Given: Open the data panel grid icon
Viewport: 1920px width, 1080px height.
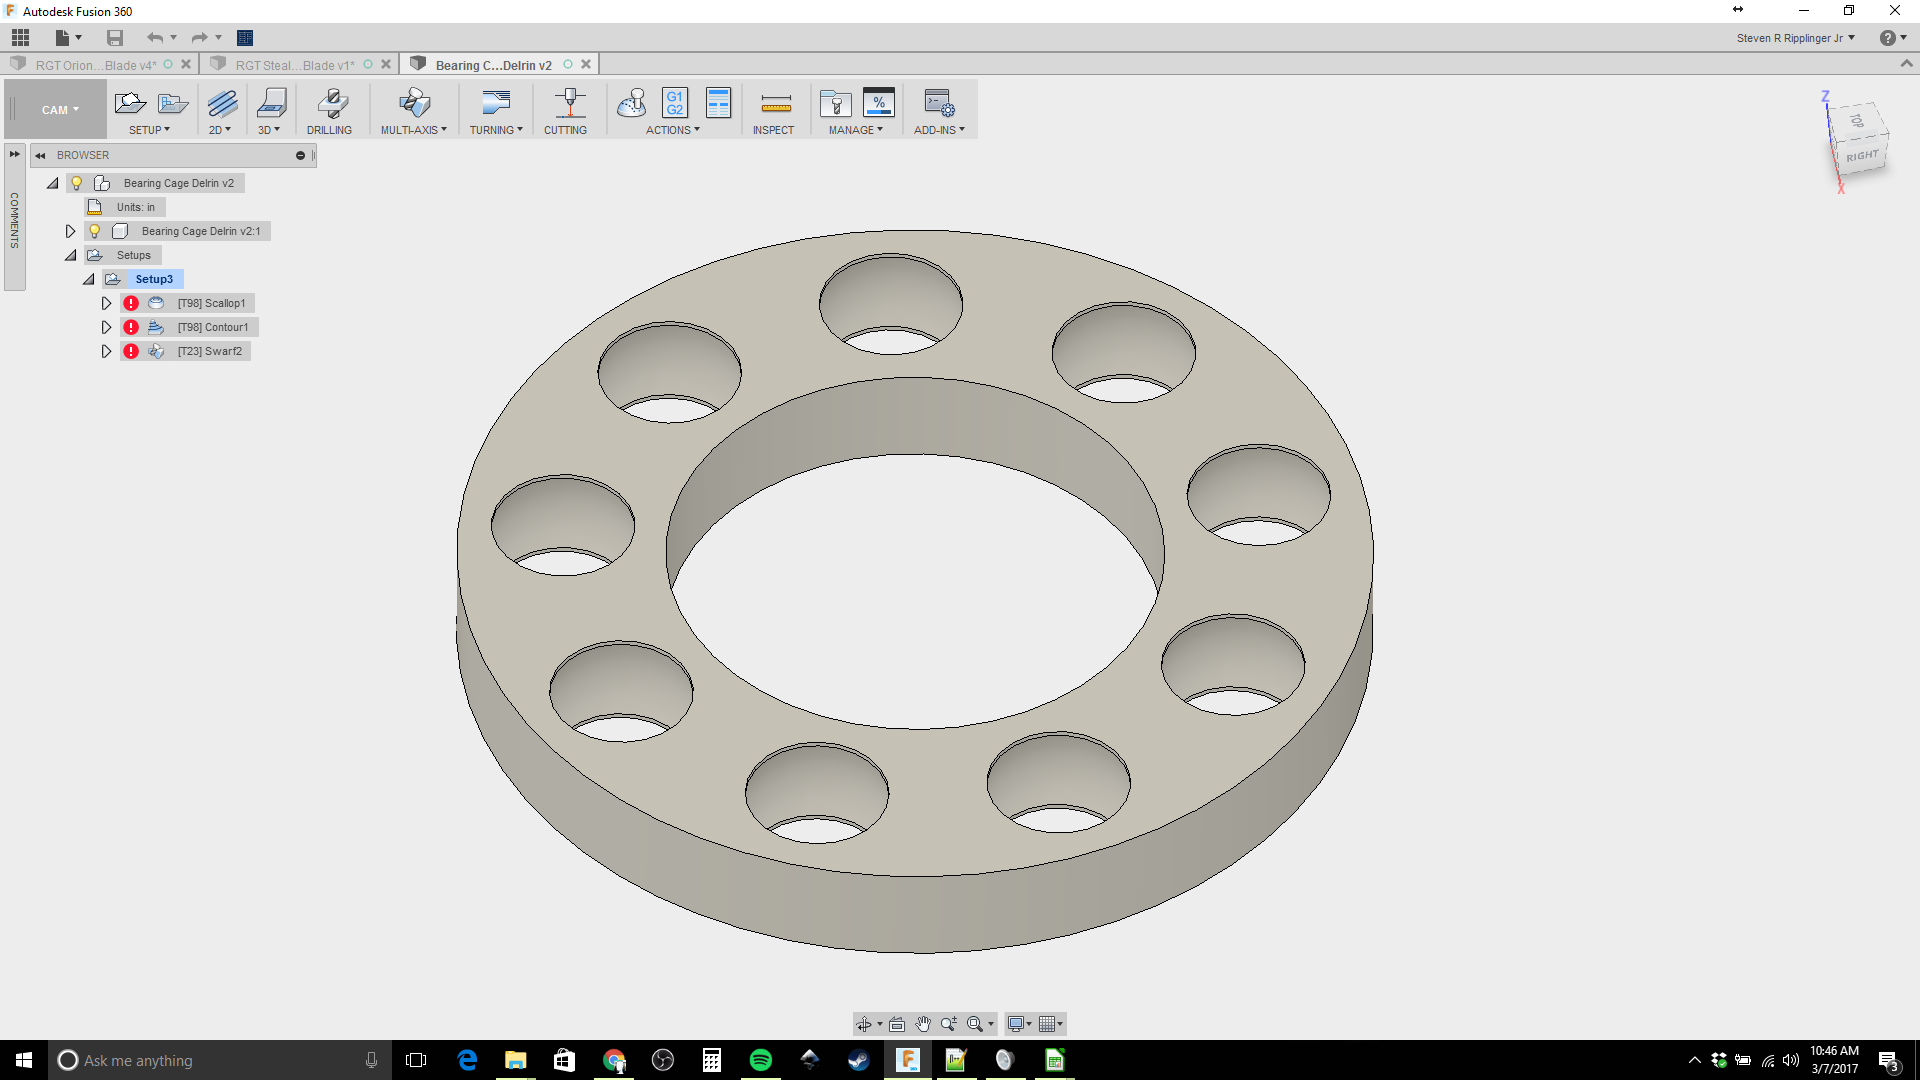Looking at the screenshot, I should (20, 38).
